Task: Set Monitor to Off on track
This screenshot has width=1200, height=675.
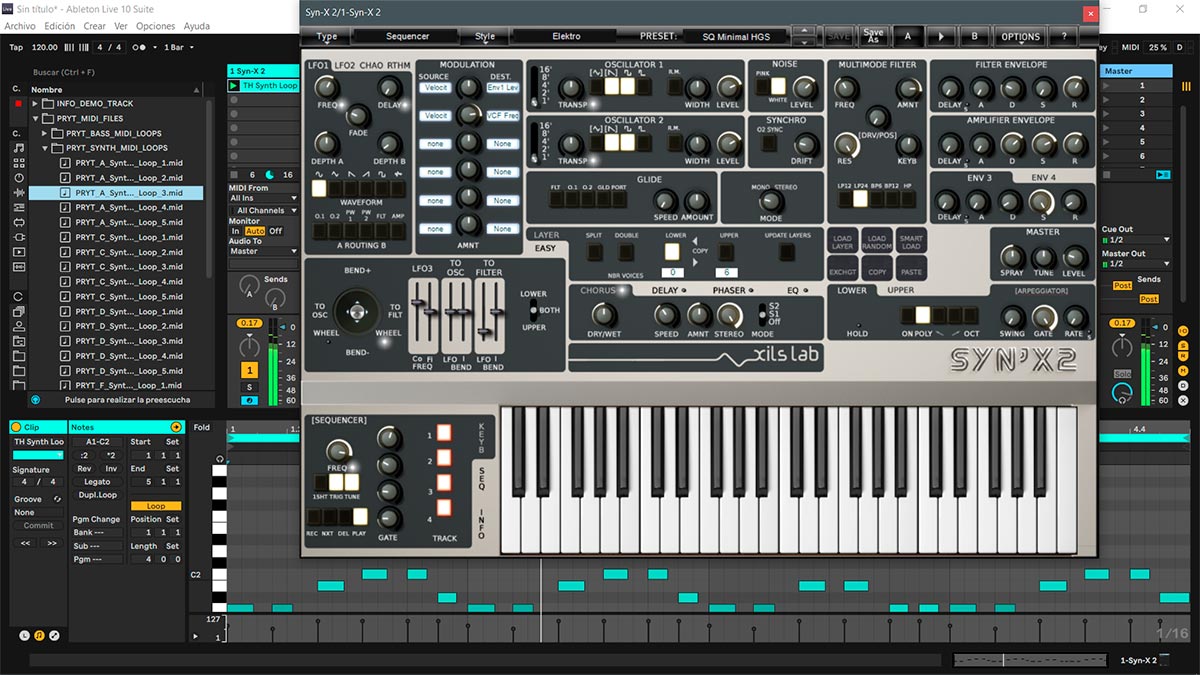Action: pyautogui.click(x=276, y=231)
